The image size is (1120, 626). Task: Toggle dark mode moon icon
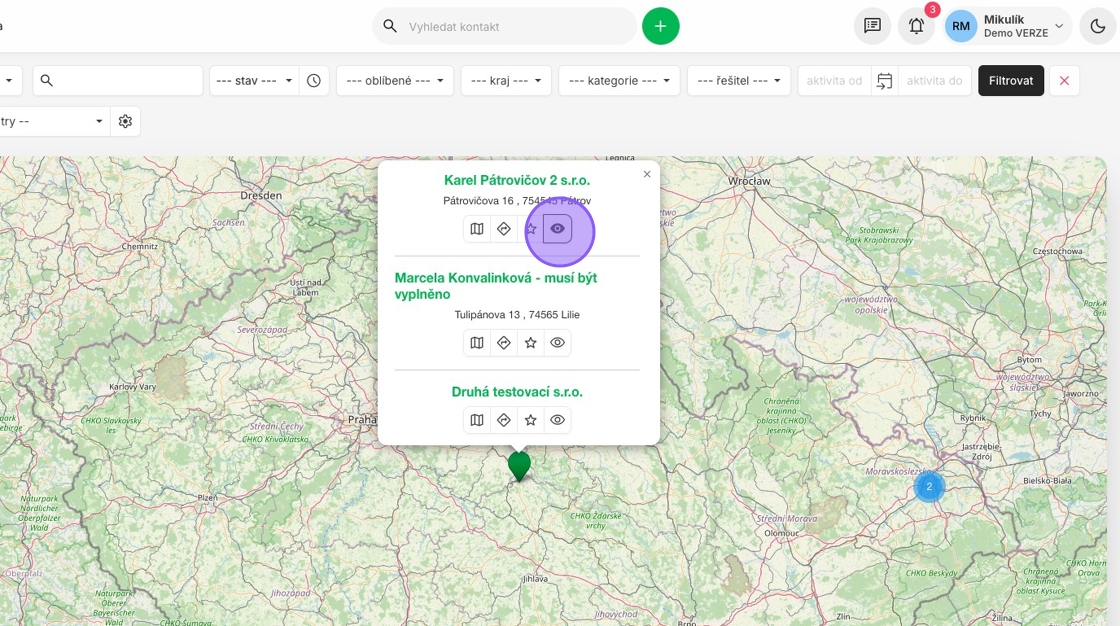point(1098,26)
